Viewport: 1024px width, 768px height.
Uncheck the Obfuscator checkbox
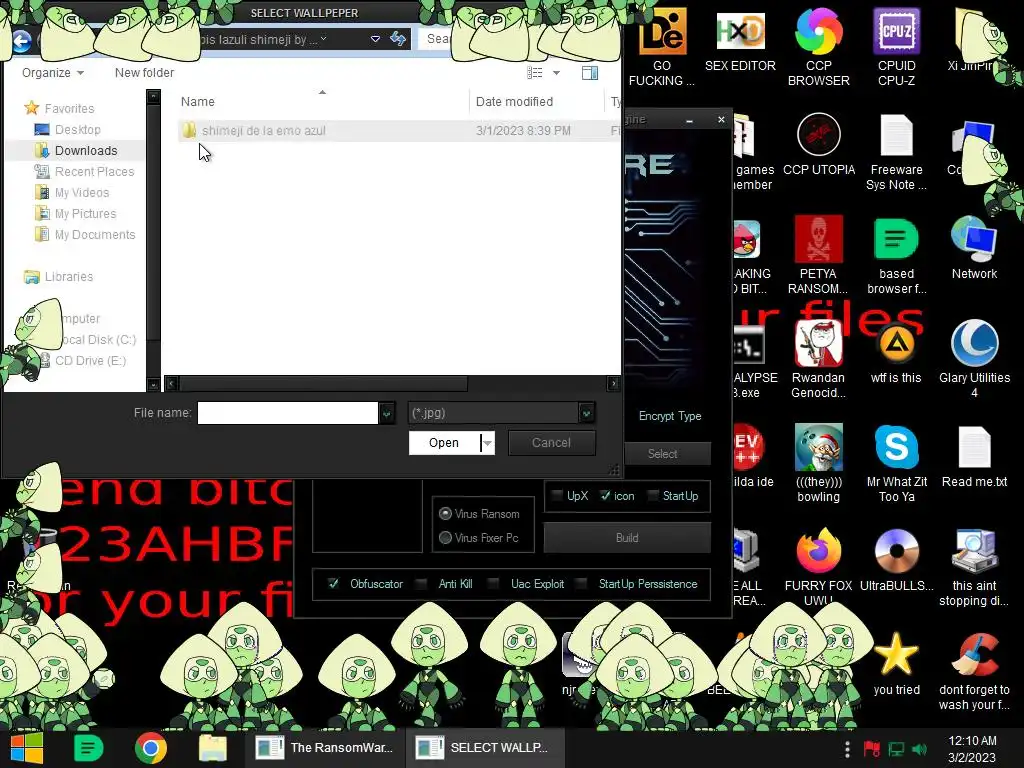333,583
